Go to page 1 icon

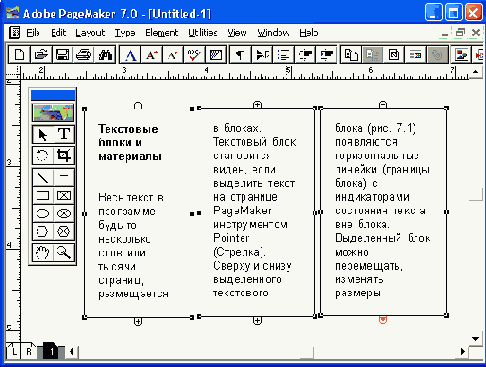(x=52, y=351)
